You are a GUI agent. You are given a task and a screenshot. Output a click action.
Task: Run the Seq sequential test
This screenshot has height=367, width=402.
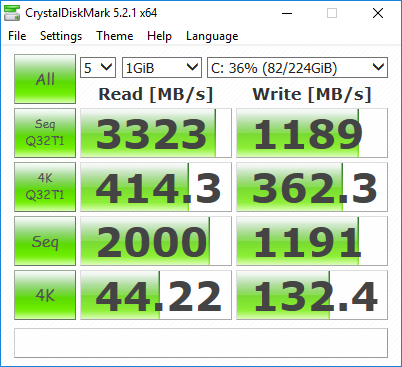(45, 241)
